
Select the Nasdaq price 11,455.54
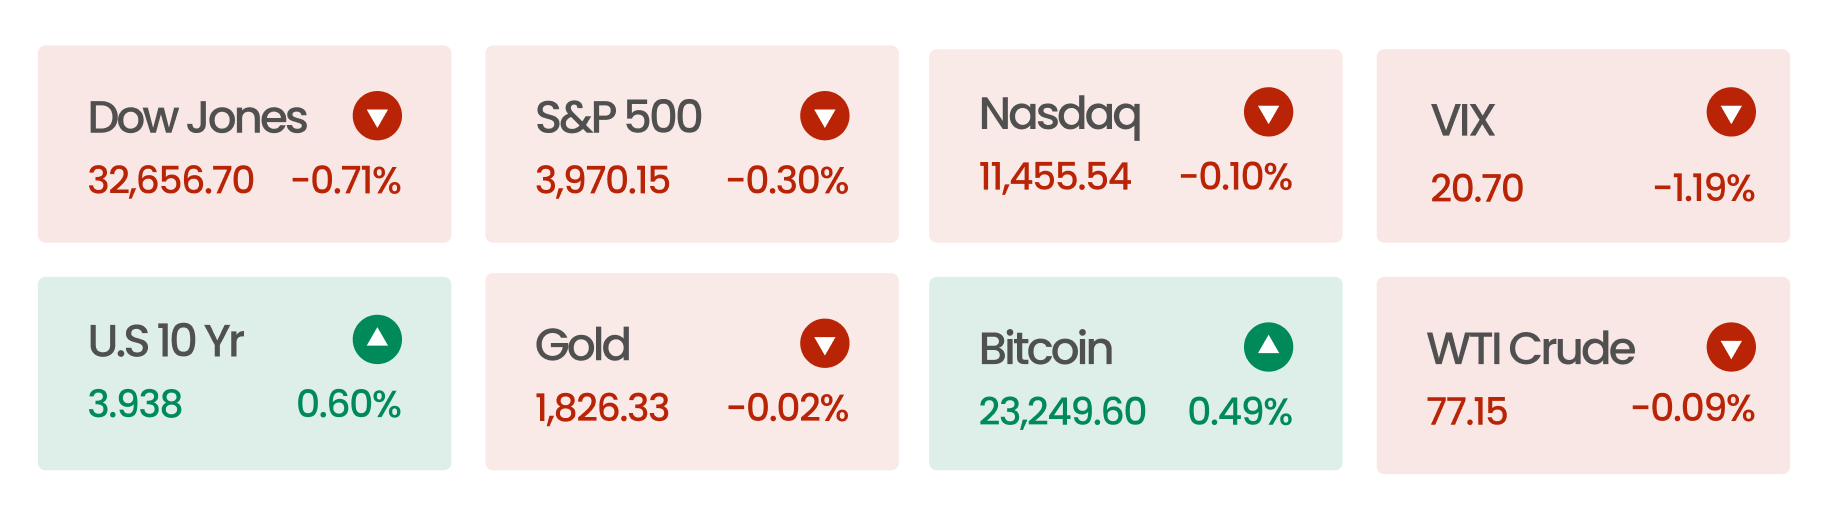tap(1055, 177)
